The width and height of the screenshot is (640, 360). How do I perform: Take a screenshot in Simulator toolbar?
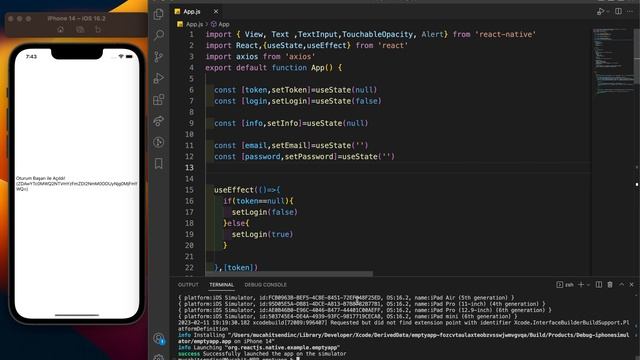(x=80, y=29)
